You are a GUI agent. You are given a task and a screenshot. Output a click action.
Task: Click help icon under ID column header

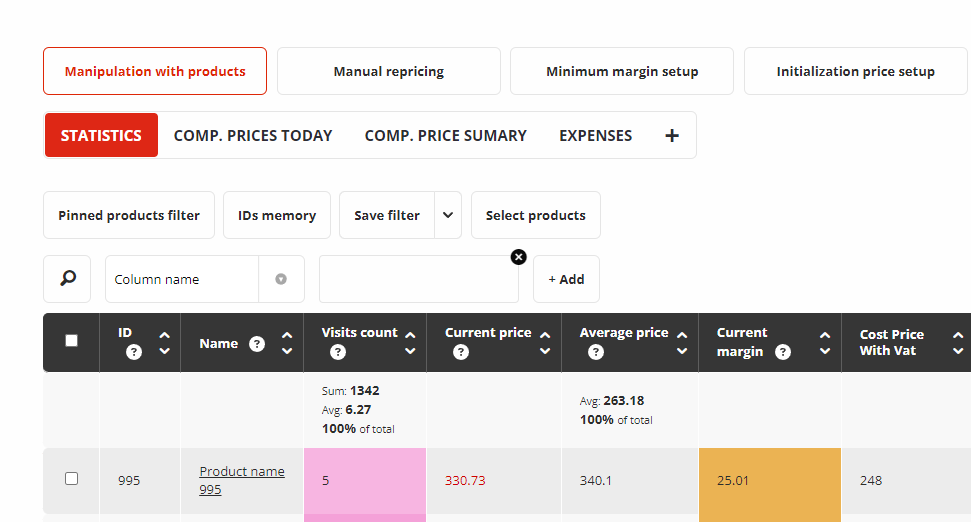click(x=134, y=352)
